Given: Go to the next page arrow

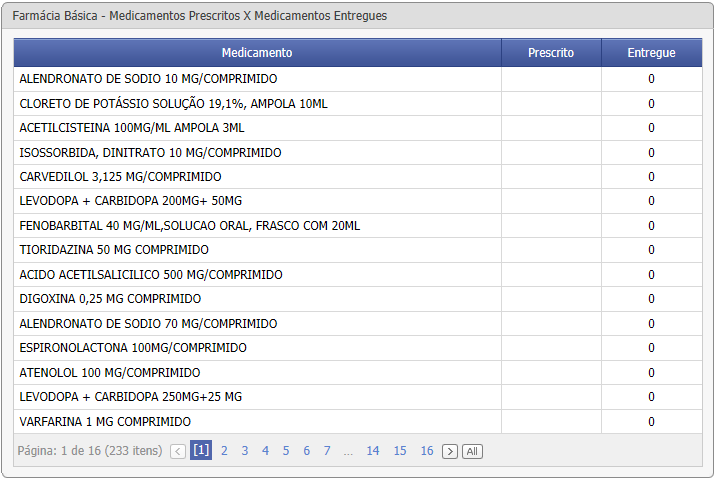Looking at the screenshot, I should (450, 451).
